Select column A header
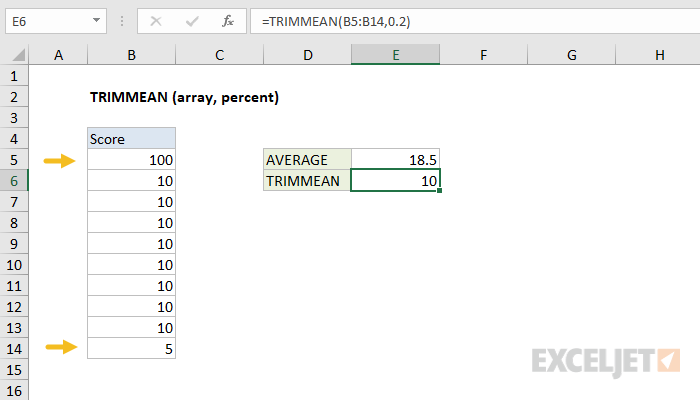The width and height of the screenshot is (700, 400). pyautogui.click(x=58, y=55)
